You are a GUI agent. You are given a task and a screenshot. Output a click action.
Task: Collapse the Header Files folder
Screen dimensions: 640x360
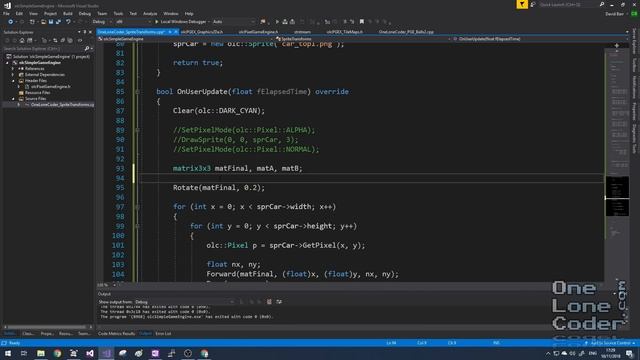[x=13, y=81]
